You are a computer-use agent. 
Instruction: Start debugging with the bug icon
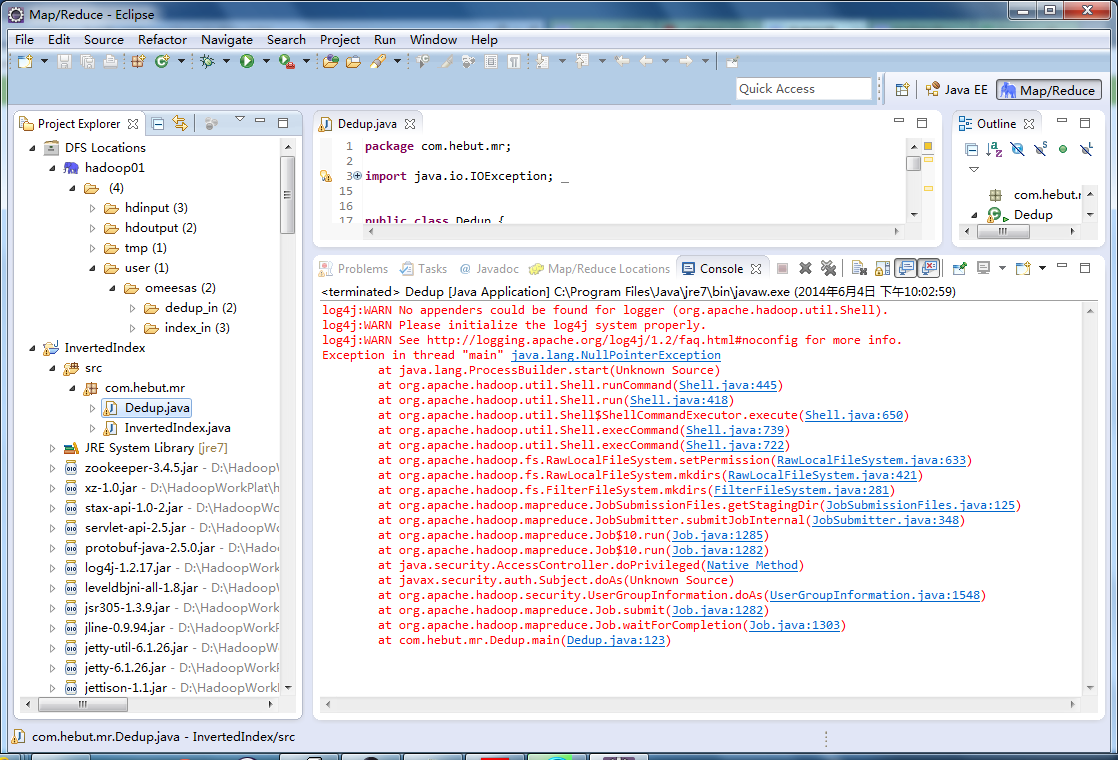click(x=207, y=61)
